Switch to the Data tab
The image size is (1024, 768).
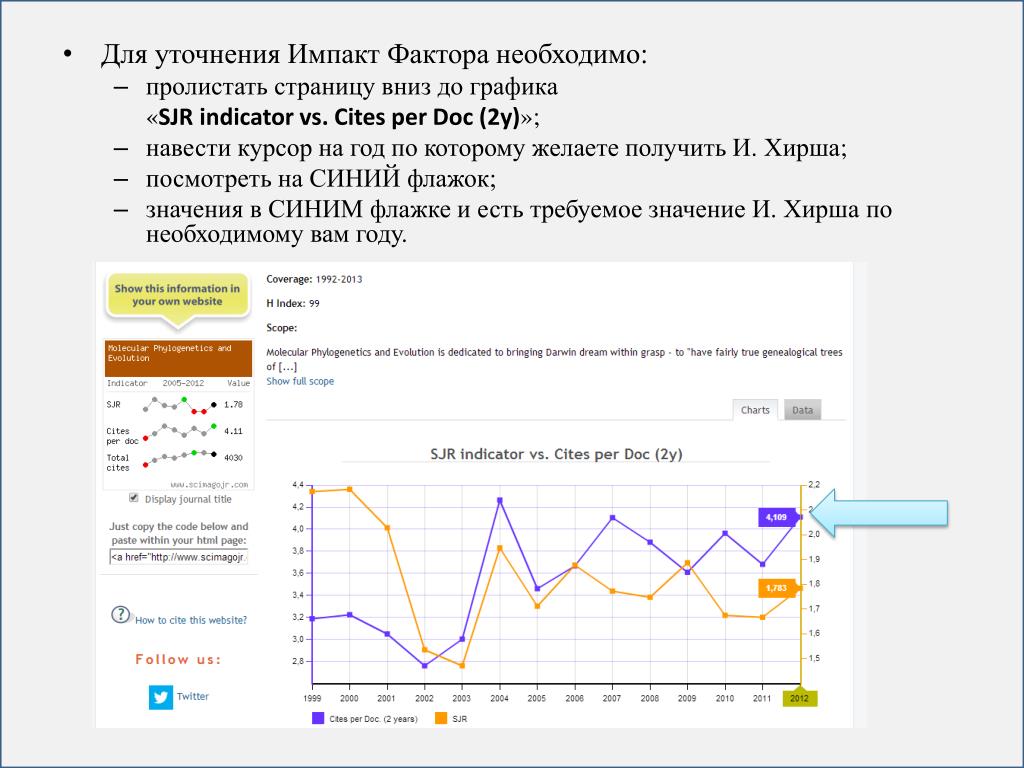point(802,410)
